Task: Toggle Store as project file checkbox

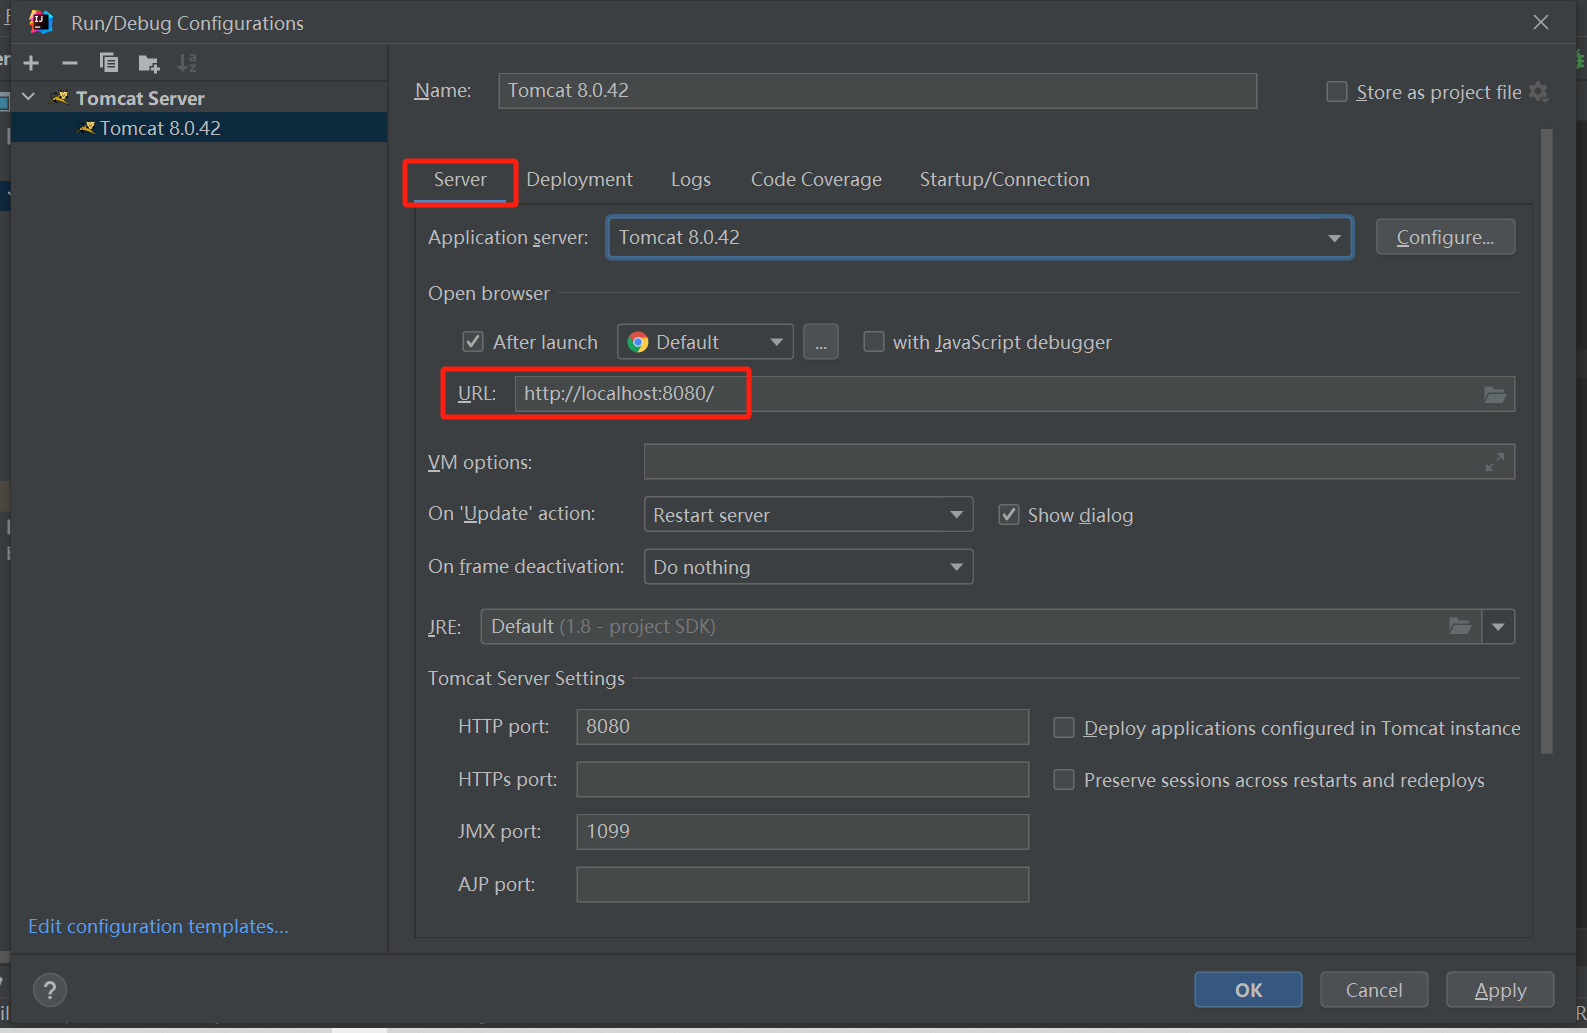Action: [x=1337, y=92]
